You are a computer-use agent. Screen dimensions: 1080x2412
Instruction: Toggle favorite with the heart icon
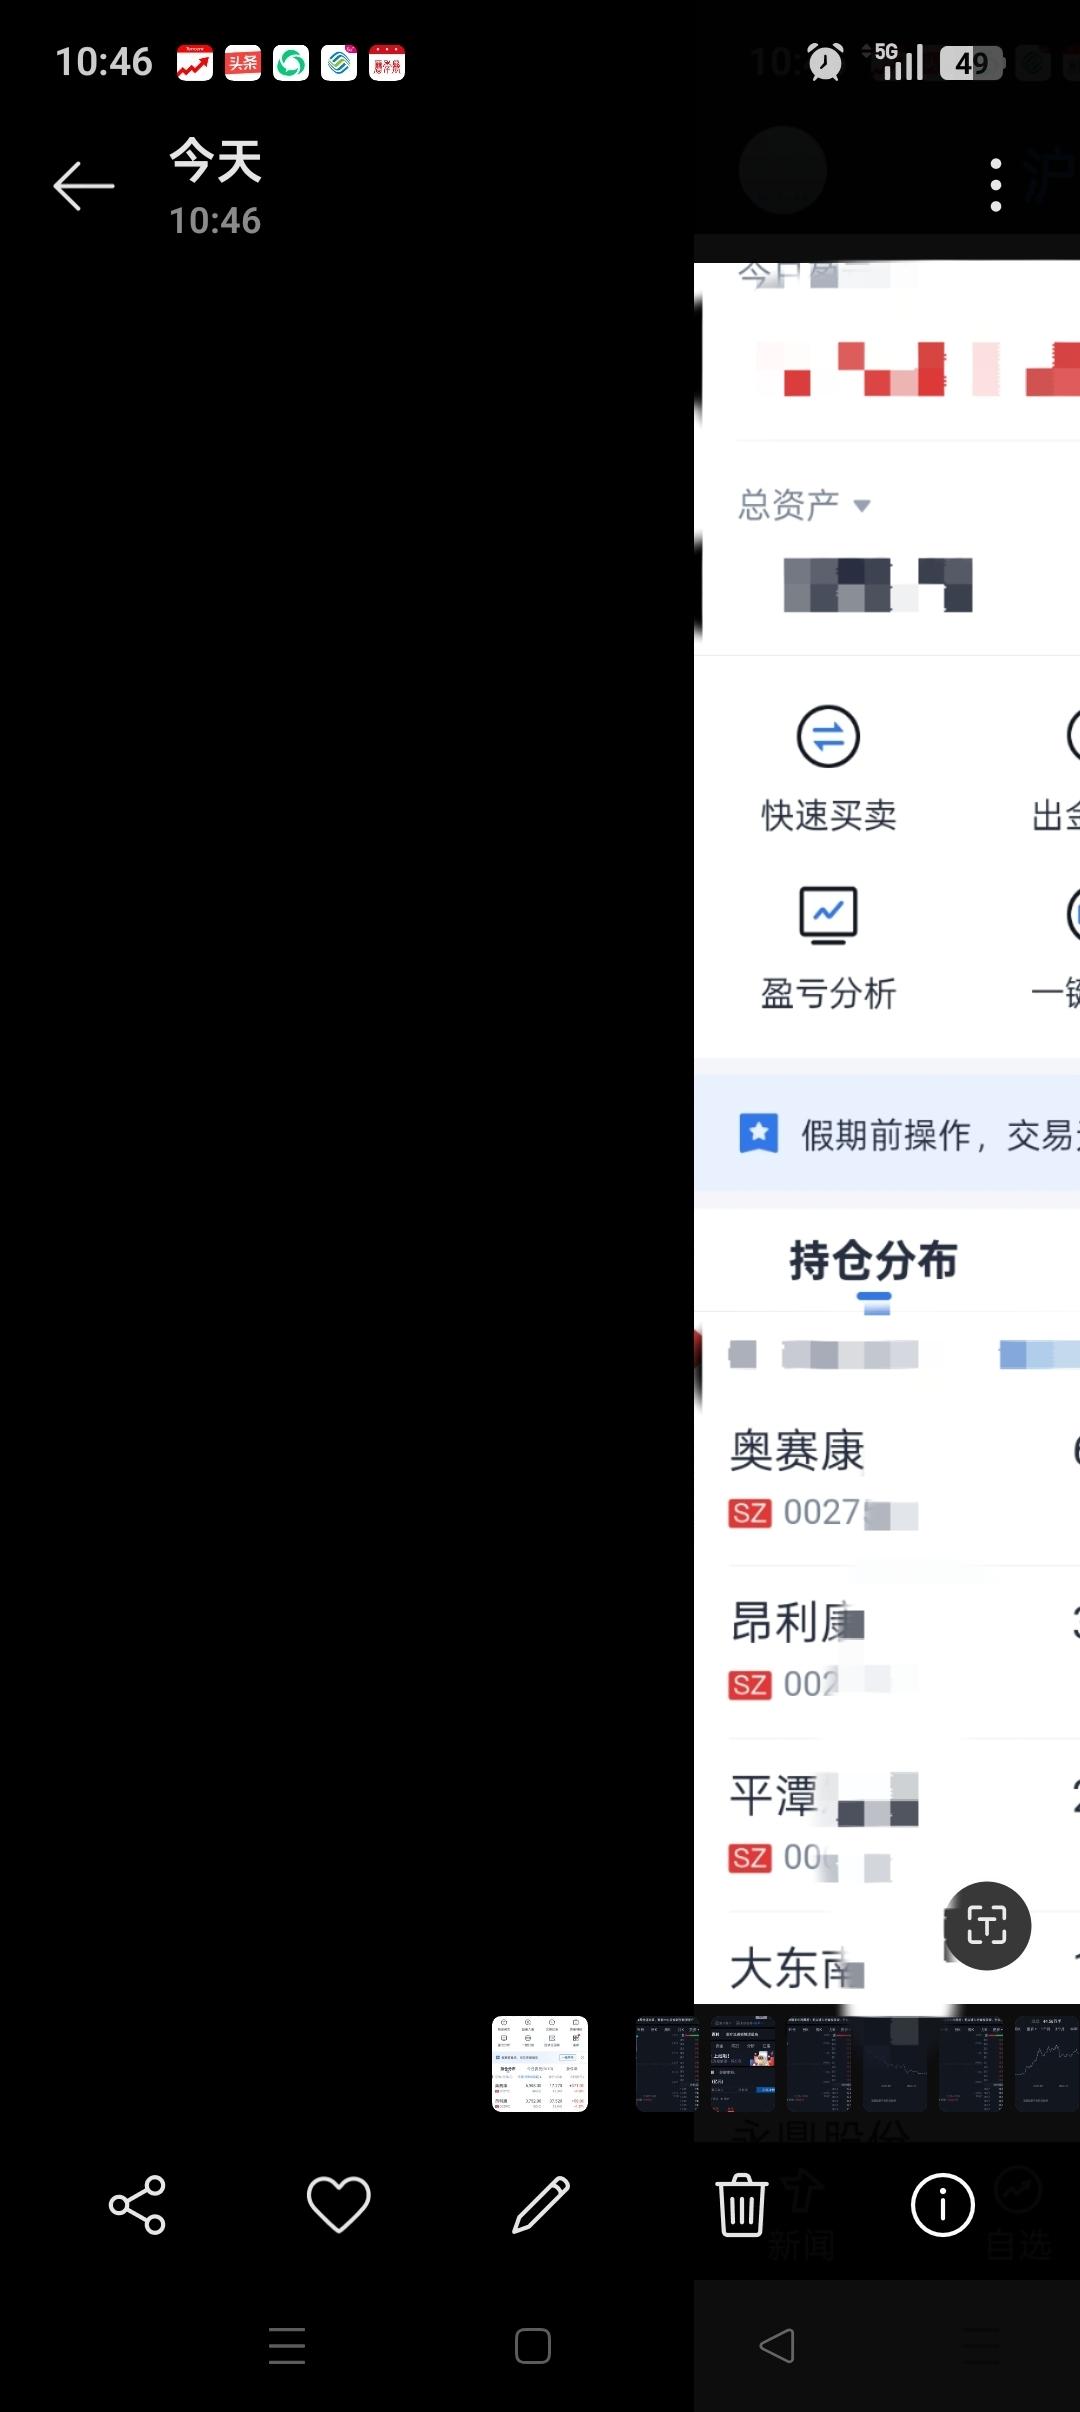coord(338,2205)
